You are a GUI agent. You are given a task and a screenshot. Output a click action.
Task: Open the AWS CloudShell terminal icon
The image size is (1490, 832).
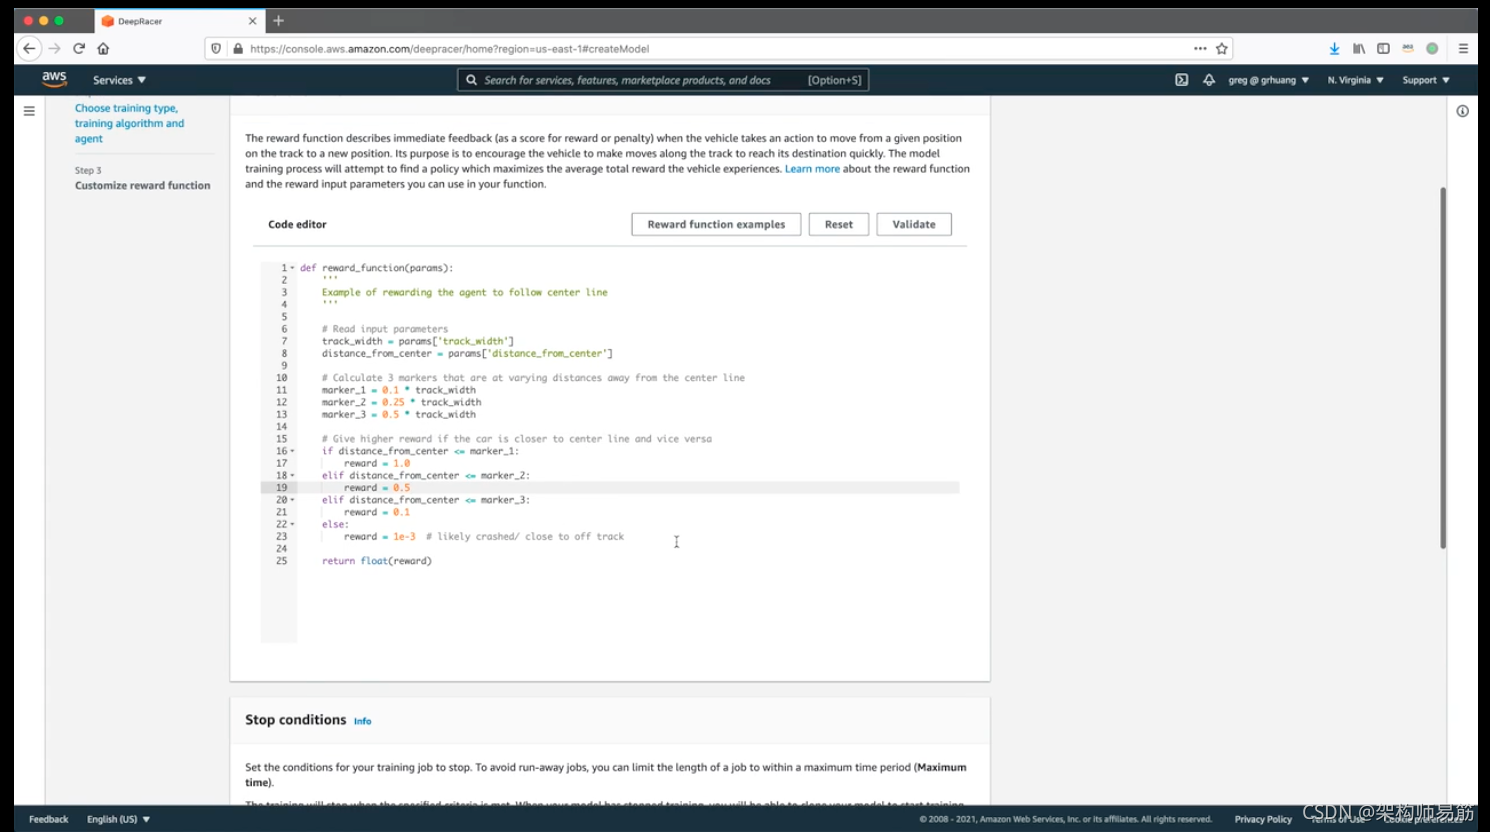[x=1181, y=80]
